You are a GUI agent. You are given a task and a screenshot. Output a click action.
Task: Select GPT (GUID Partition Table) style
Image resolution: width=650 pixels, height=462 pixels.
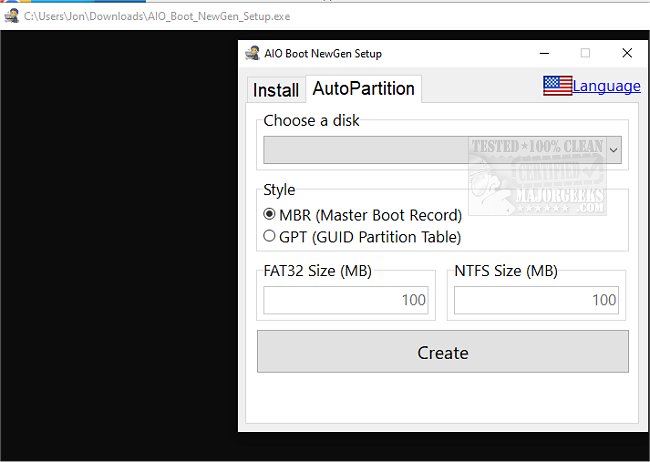[x=362, y=237]
